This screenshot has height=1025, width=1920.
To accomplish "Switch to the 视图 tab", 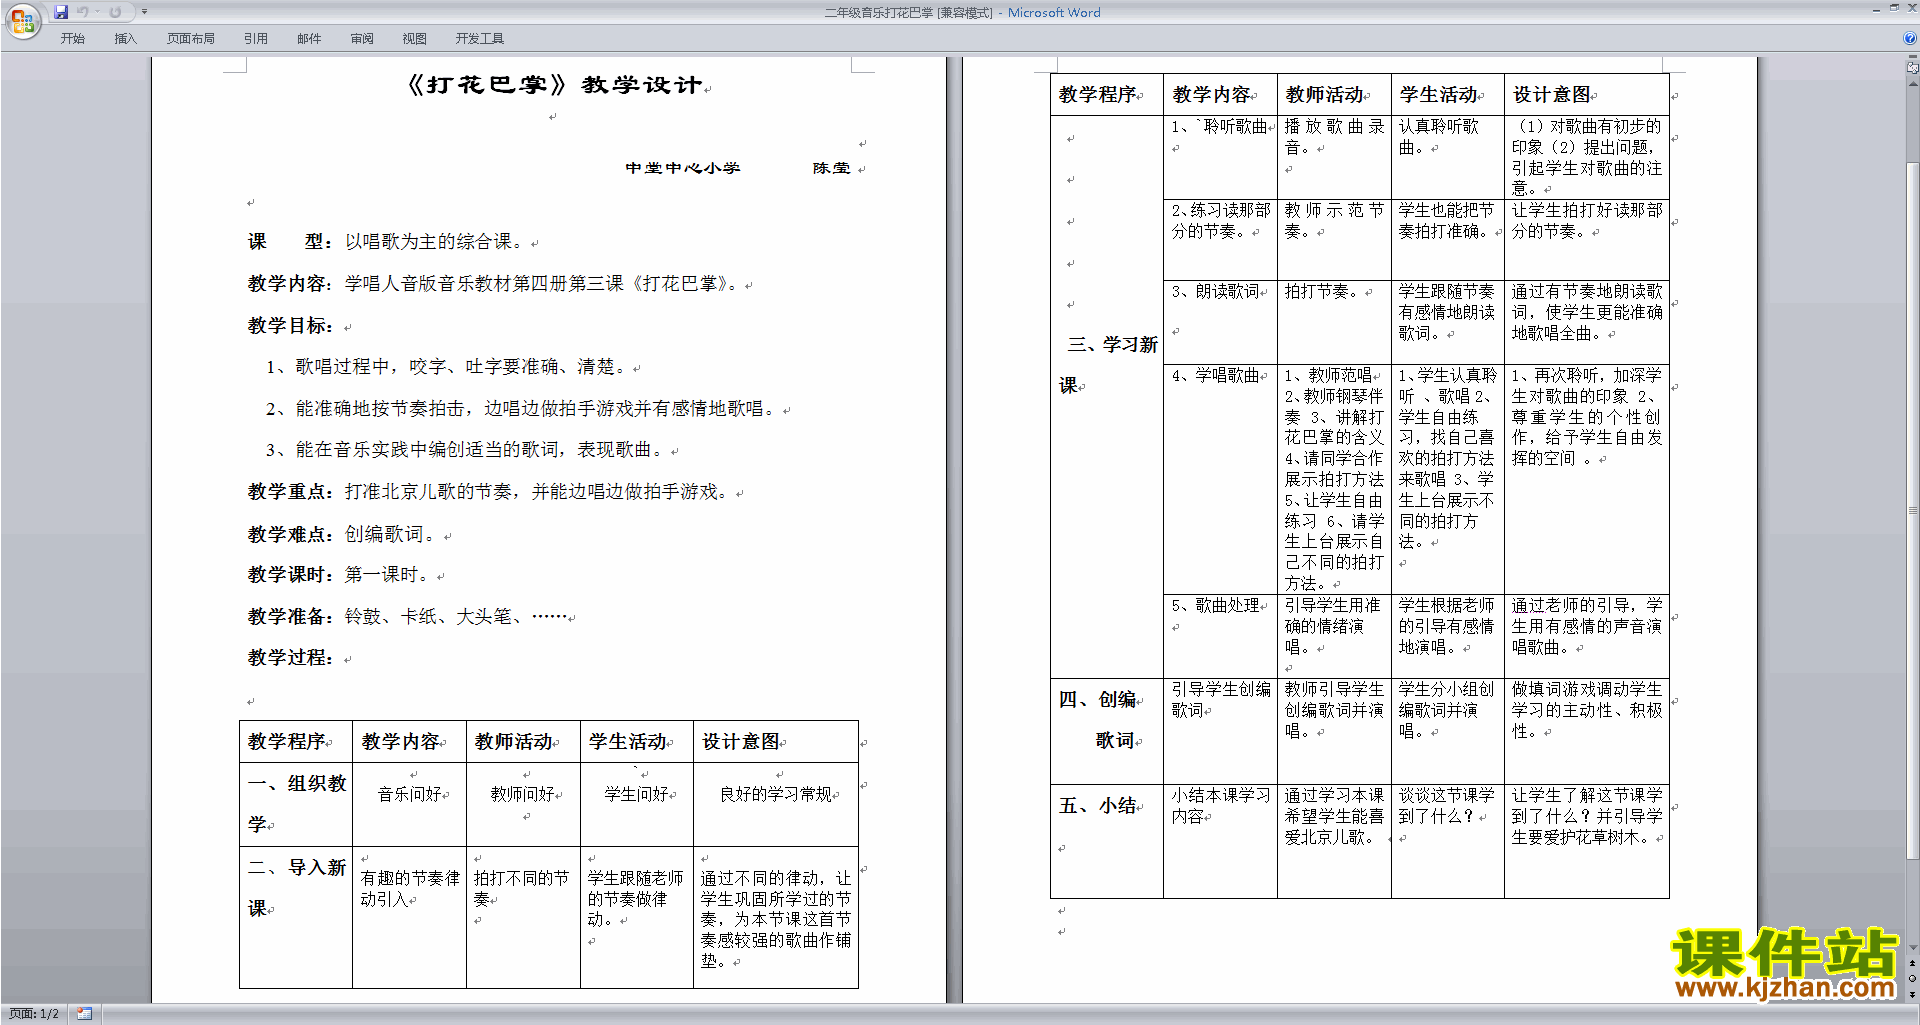I will pyautogui.click(x=414, y=39).
